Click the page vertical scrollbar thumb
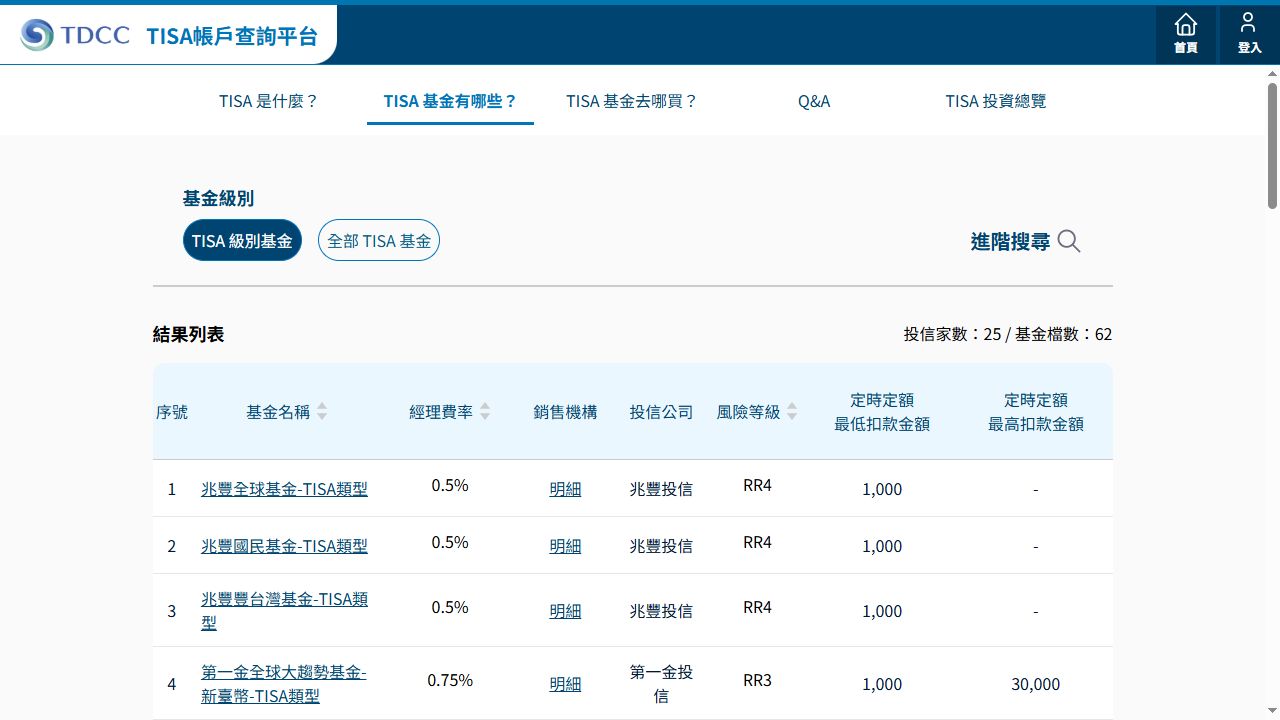 [x=1272, y=146]
